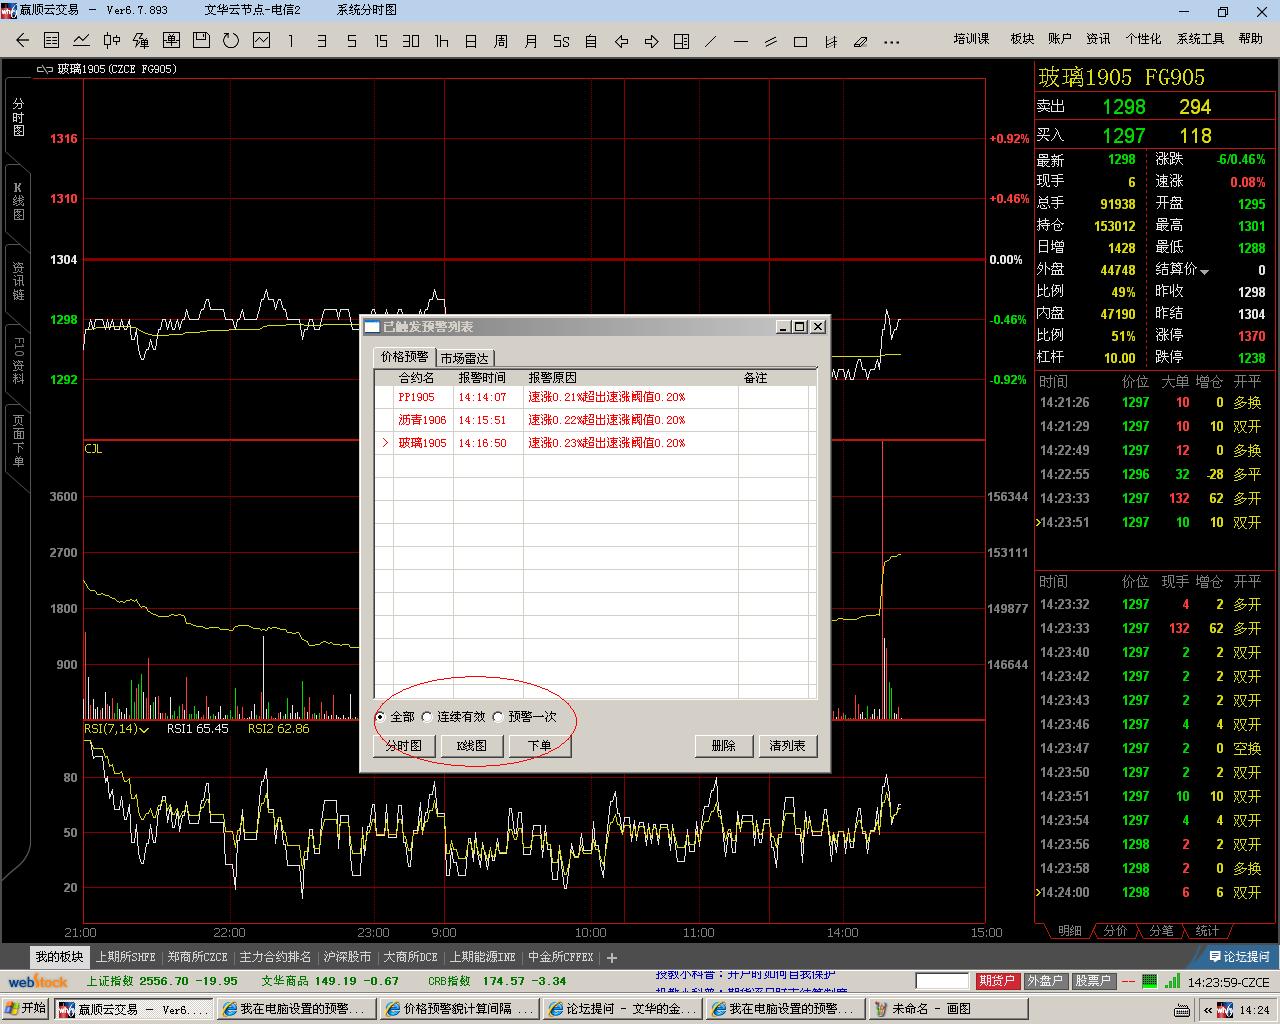
Task: Select the parallel lines drawing tool
Action: pyautogui.click(x=770, y=42)
